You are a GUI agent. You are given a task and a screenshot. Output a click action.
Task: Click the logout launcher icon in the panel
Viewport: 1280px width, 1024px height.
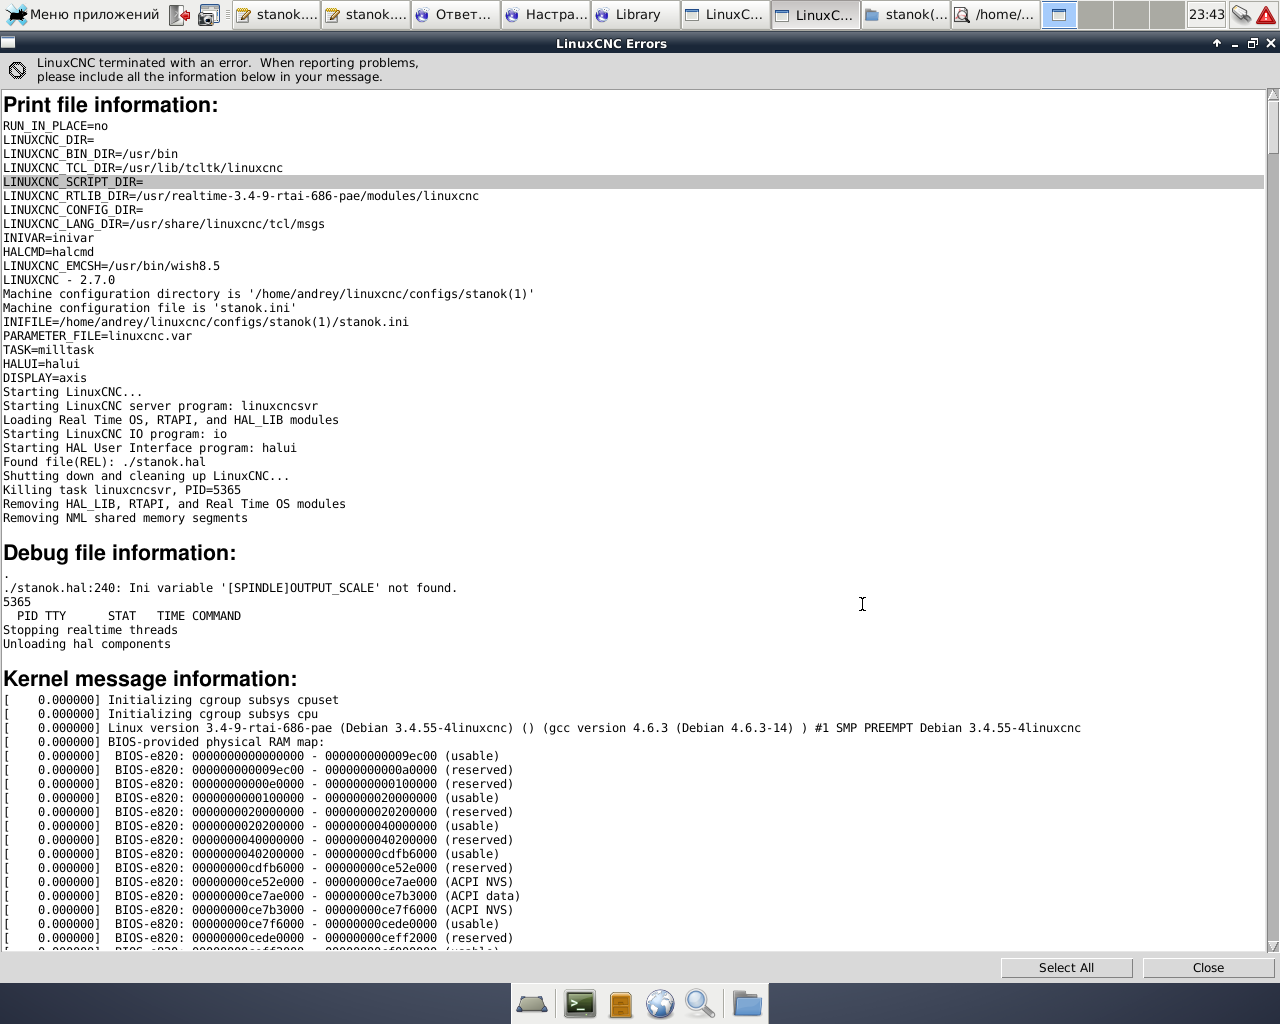(x=179, y=15)
